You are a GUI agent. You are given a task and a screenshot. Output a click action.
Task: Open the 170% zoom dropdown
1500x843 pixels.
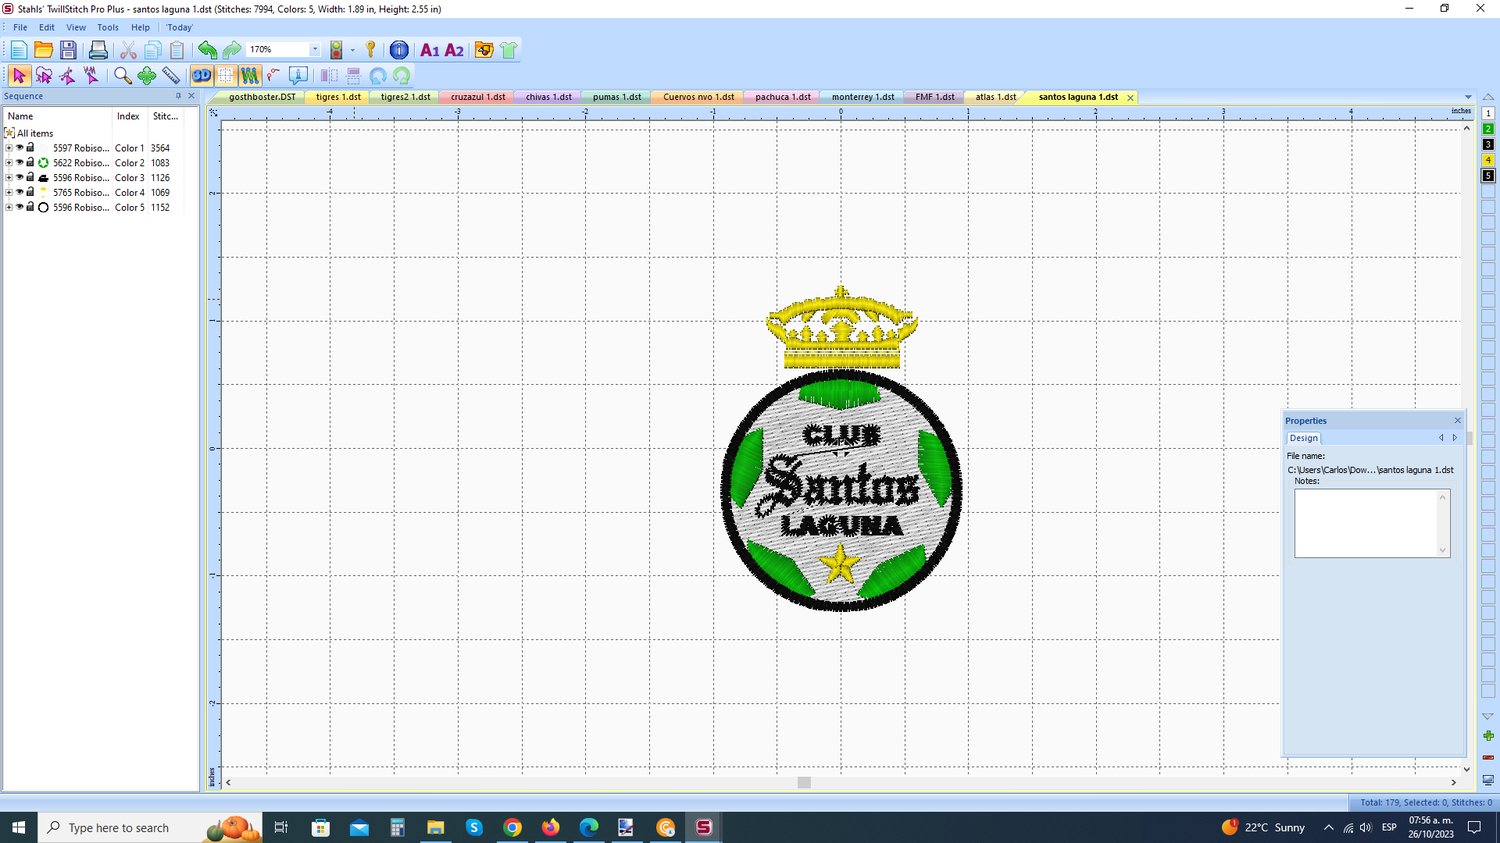click(315, 50)
